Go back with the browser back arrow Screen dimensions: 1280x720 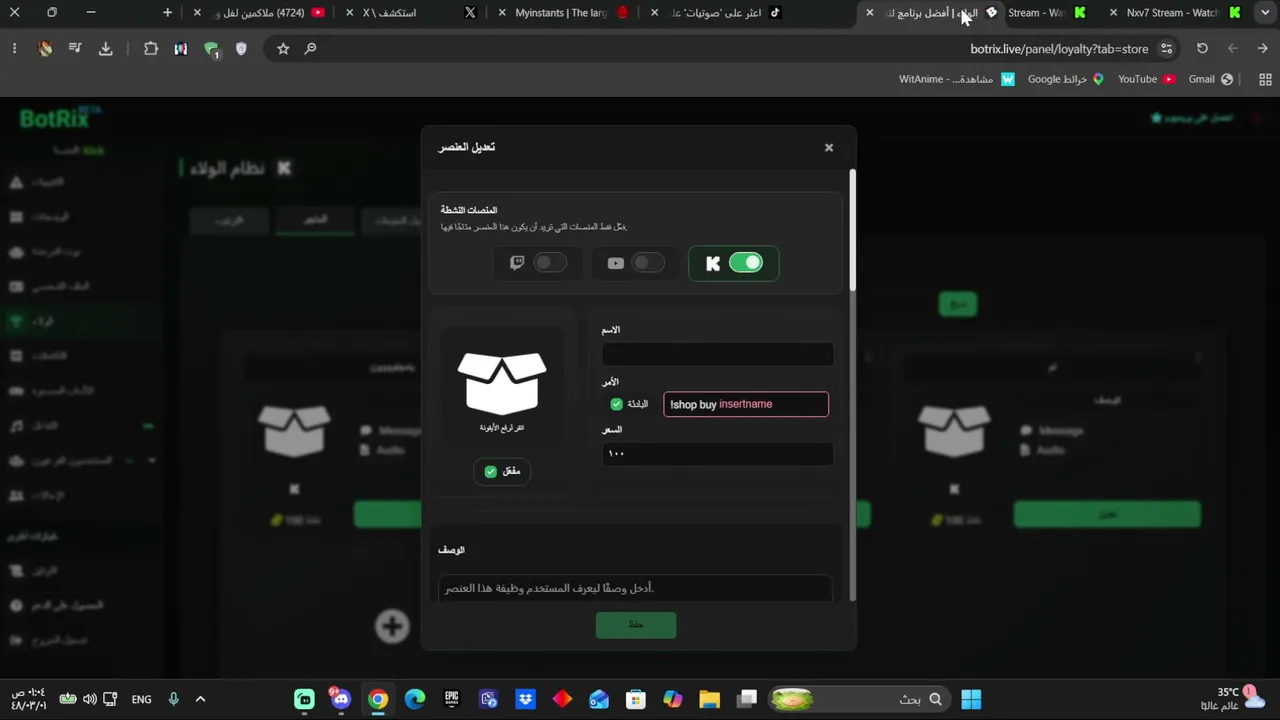click(x=1262, y=48)
